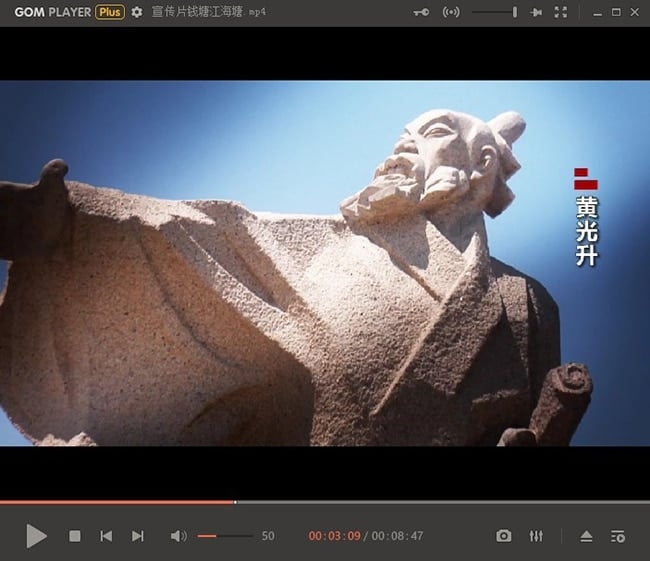Screen dimensions: 650x561
Task: Click the video file title text
Action: pos(209,12)
